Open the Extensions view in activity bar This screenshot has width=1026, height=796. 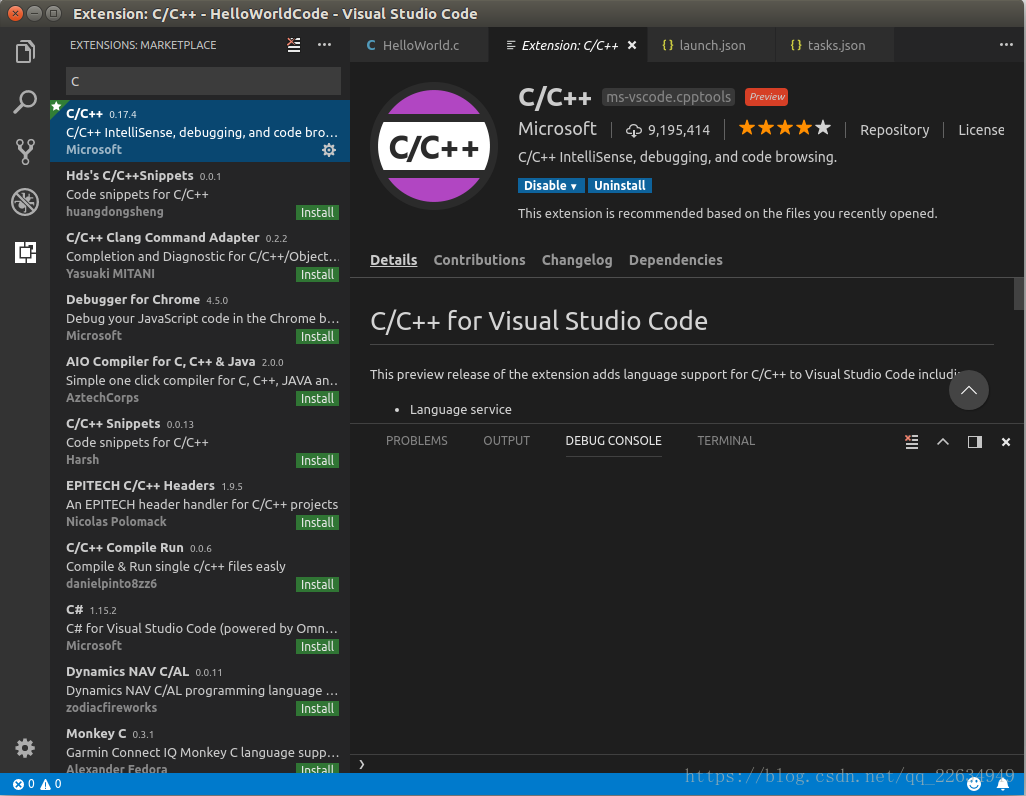(x=25, y=252)
